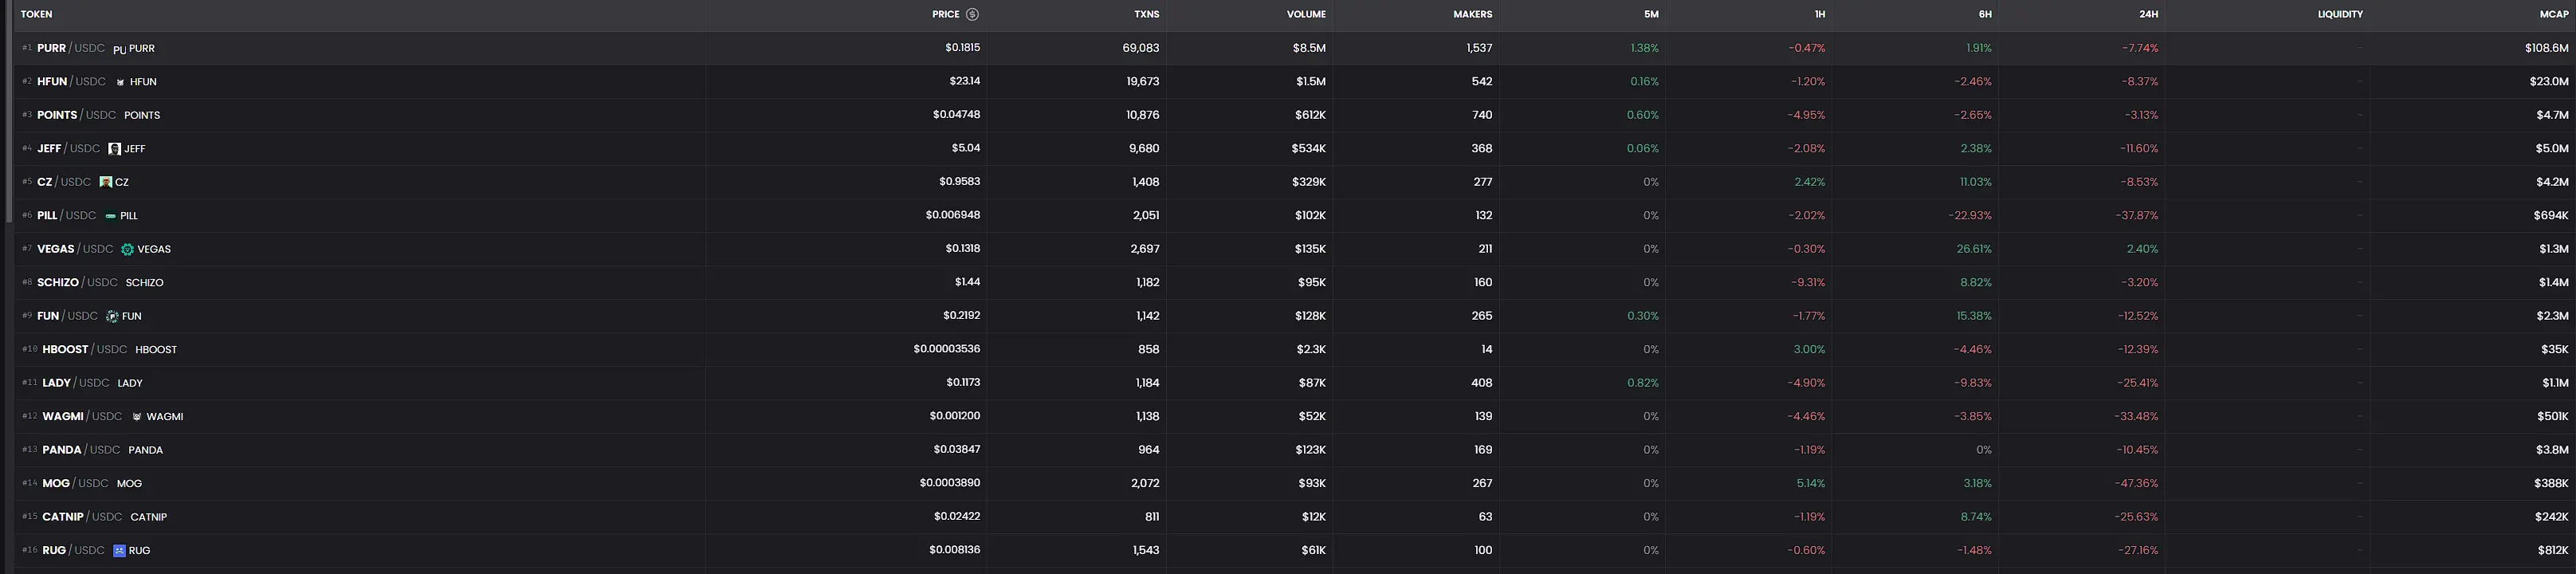Click the CZ token avatar icon

point(106,182)
